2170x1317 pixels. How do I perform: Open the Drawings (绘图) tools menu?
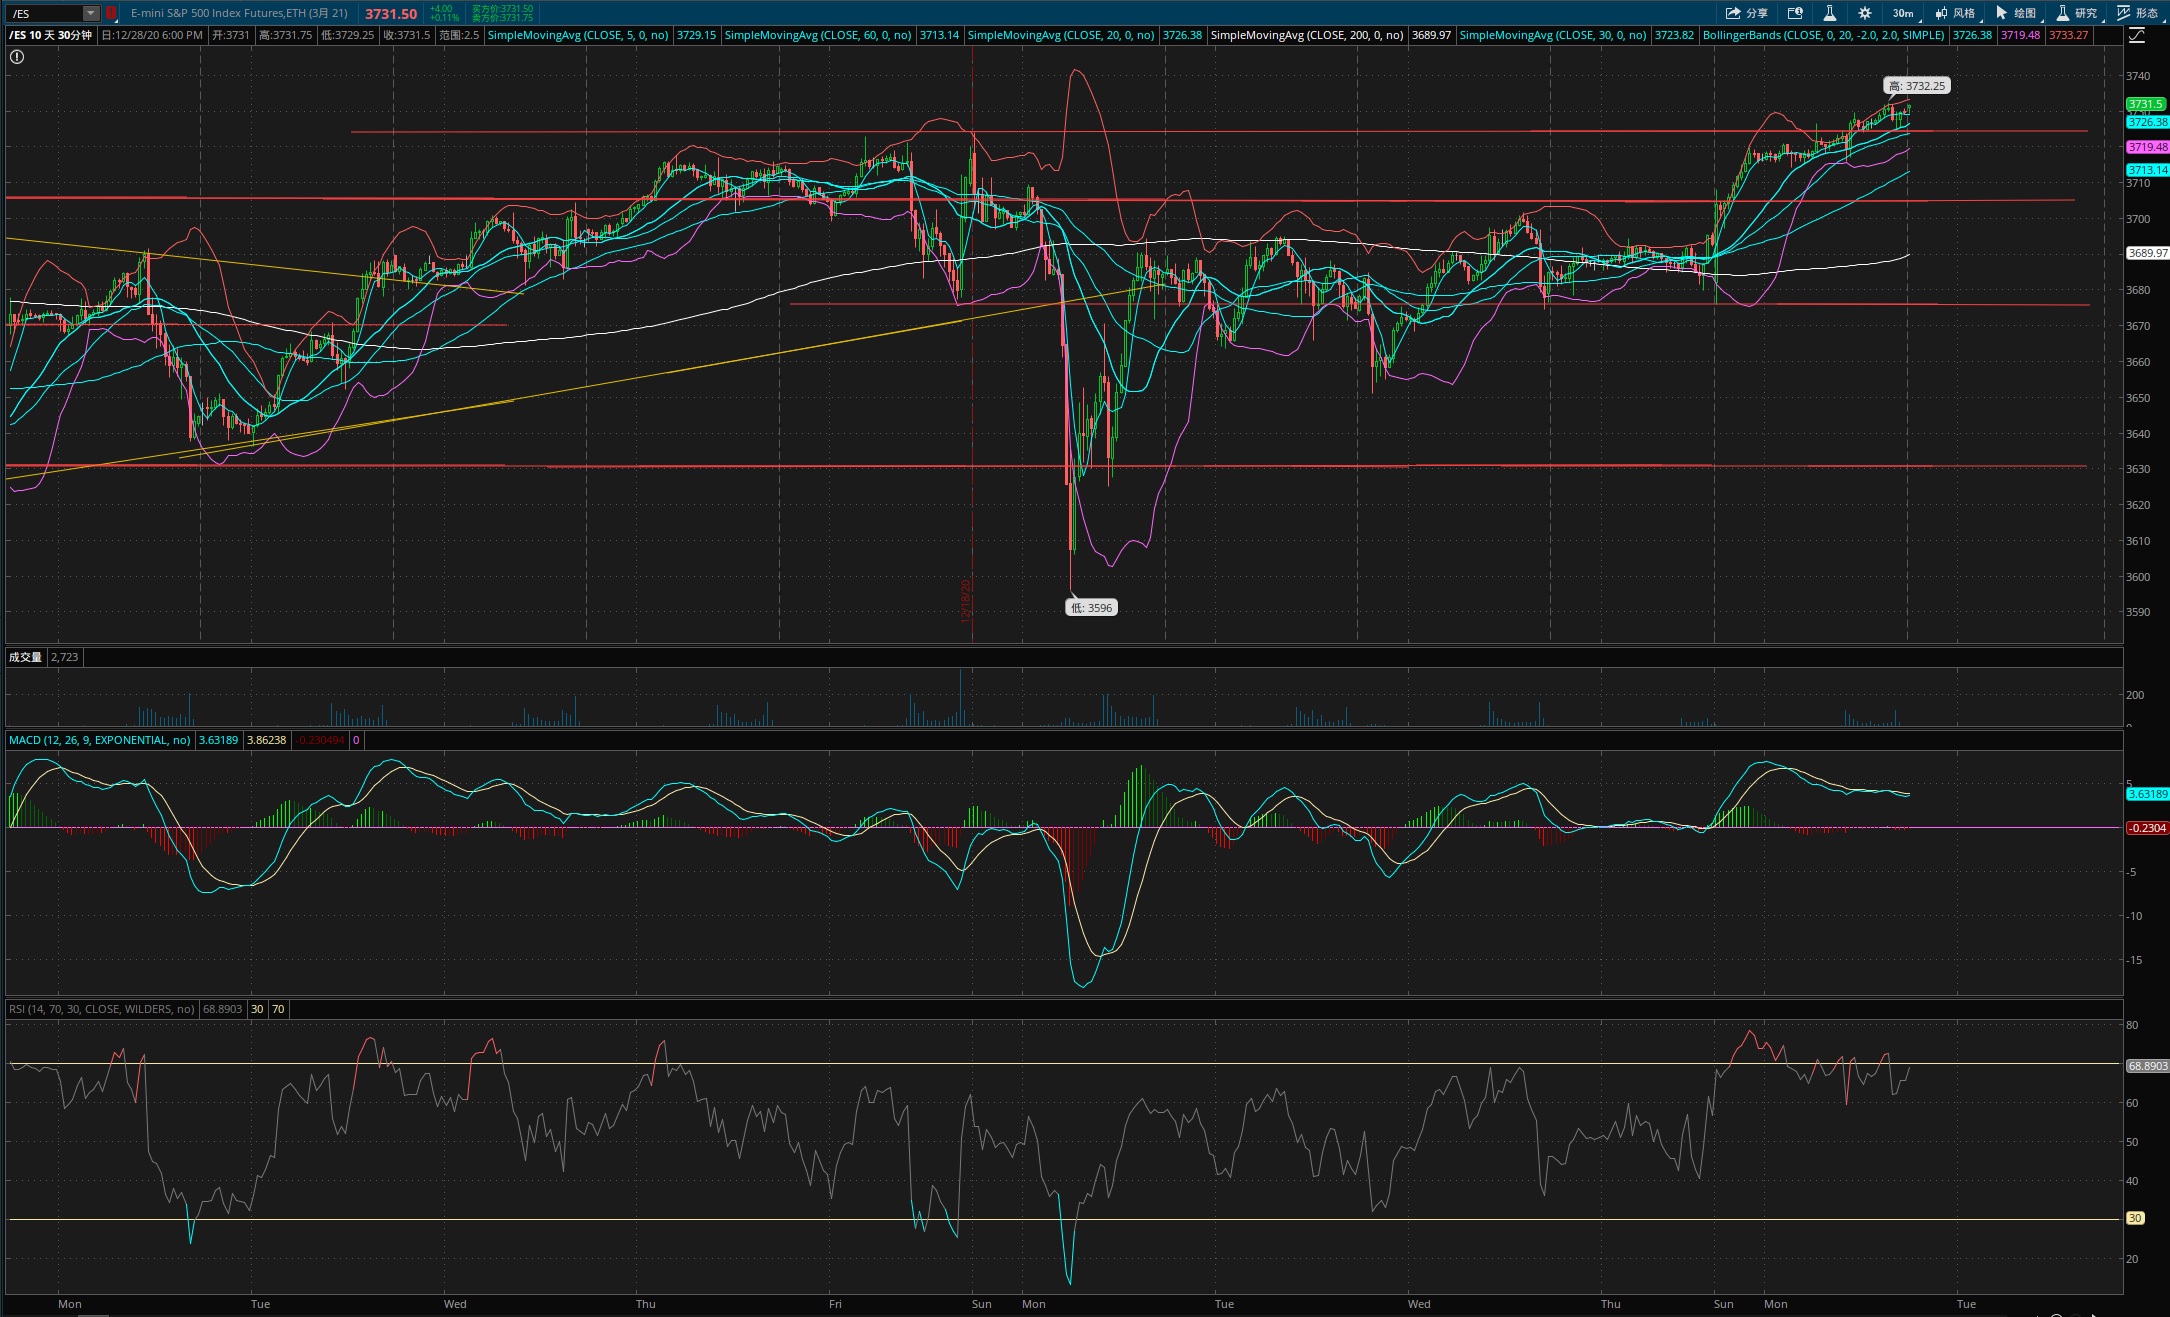[2016, 13]
